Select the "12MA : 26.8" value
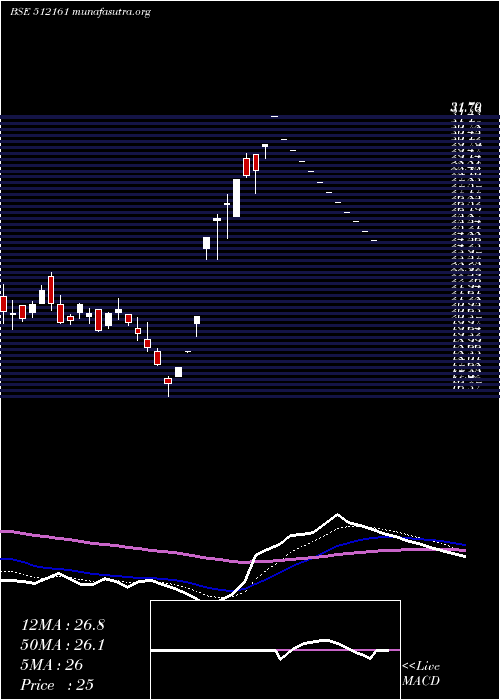The width and height of the screenshot is (500, 700). [63, 625]
